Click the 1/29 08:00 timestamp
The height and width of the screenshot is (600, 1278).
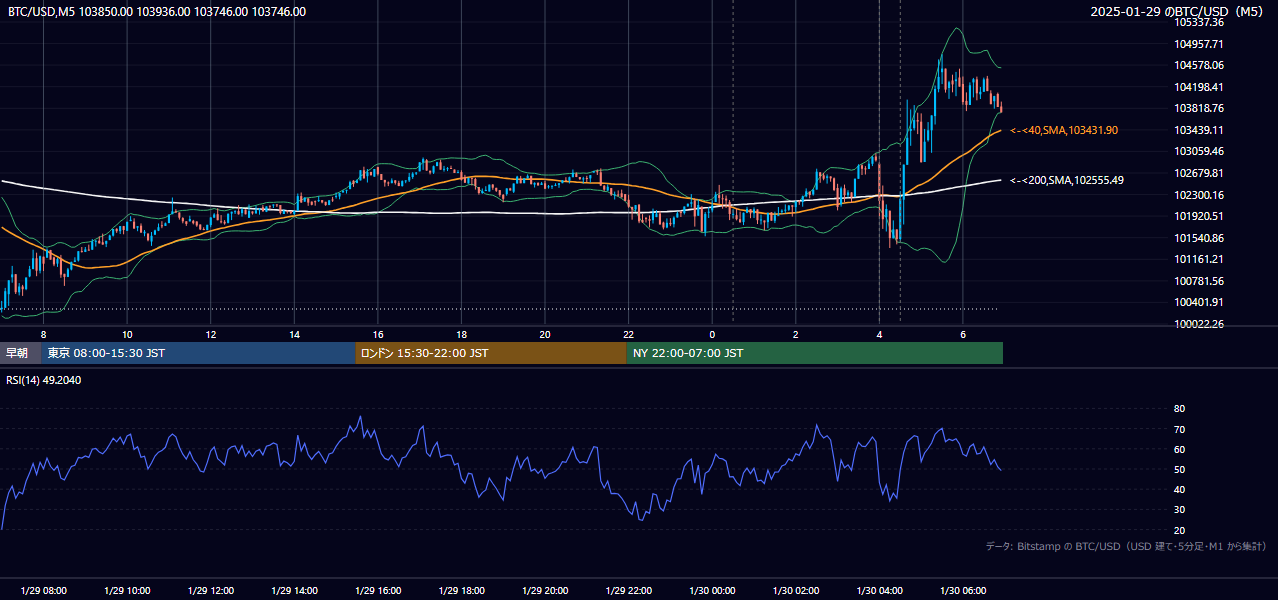[44, 591]
